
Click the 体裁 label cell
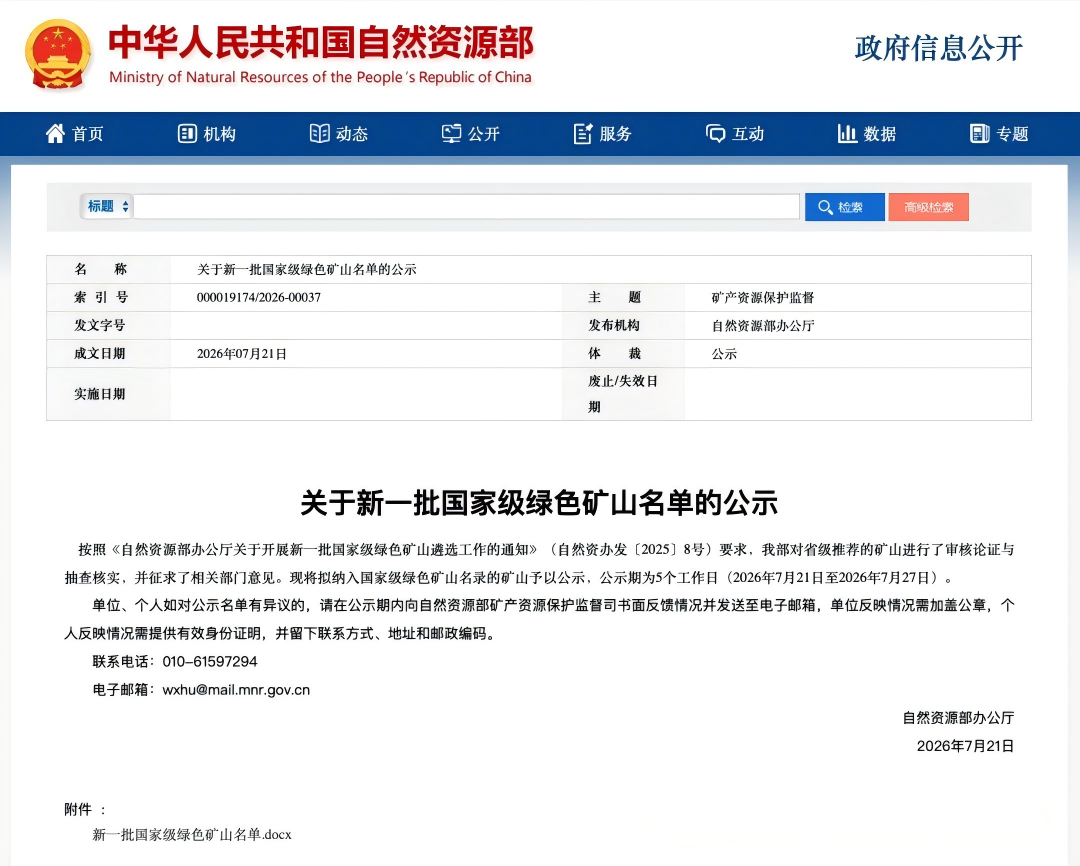click(623, 353)
